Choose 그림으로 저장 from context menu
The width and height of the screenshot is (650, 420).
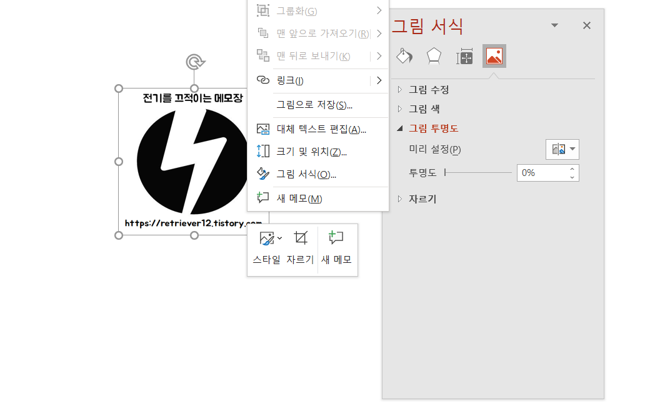point(318,105)
